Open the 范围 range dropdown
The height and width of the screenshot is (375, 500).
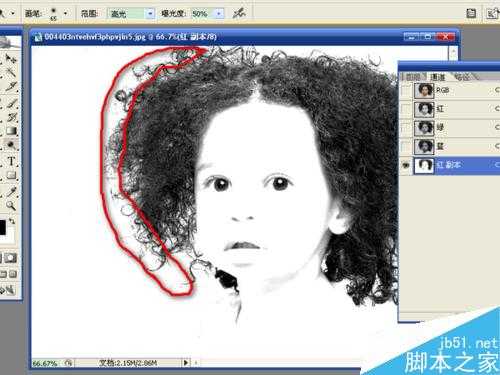tap(131, 14)
